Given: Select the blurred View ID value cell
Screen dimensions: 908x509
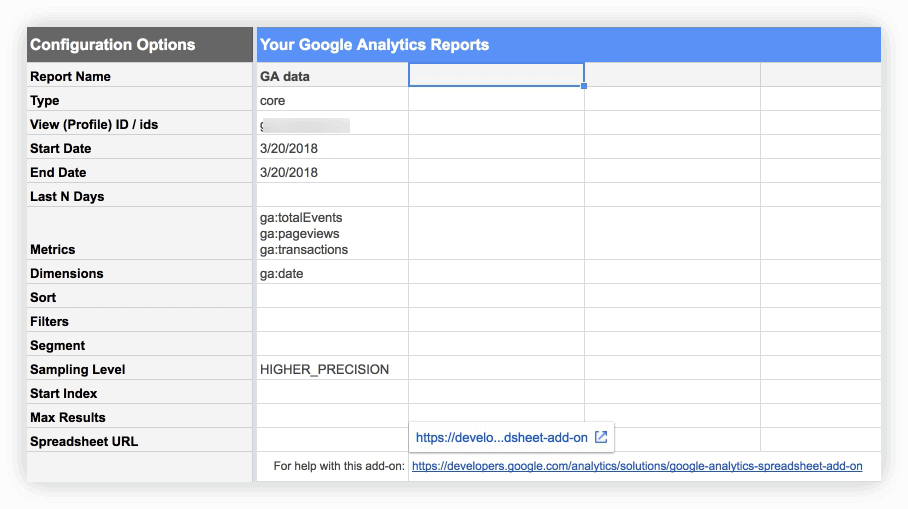Looking at the screenshot, I should [332, 124].
